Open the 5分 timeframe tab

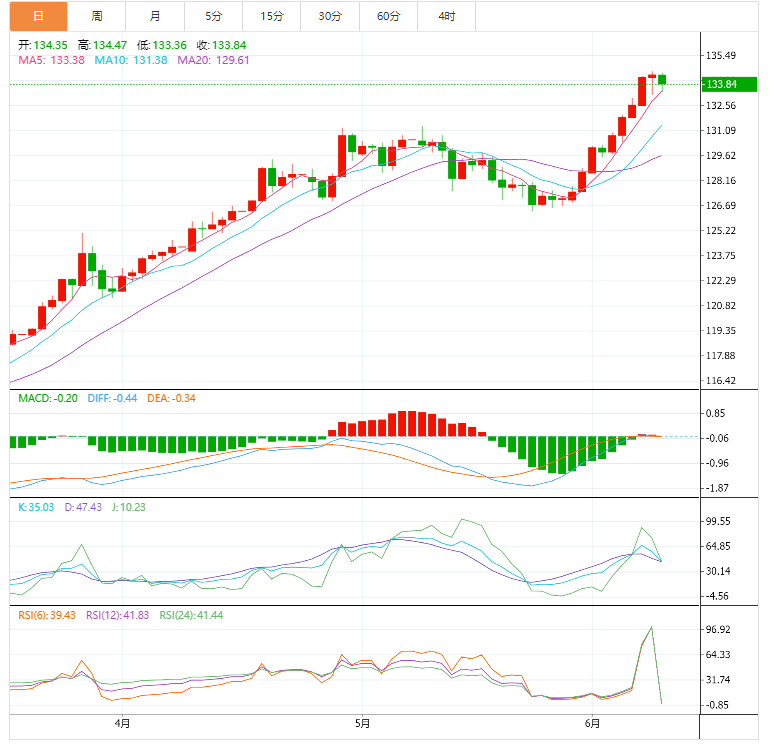coord(214,16)
